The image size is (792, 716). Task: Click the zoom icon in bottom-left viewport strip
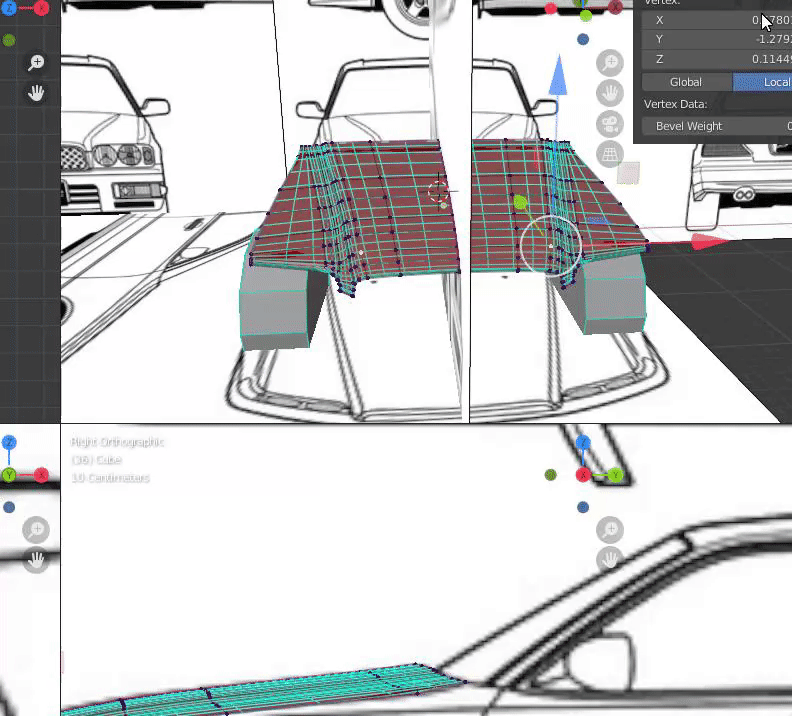point(36,530)
